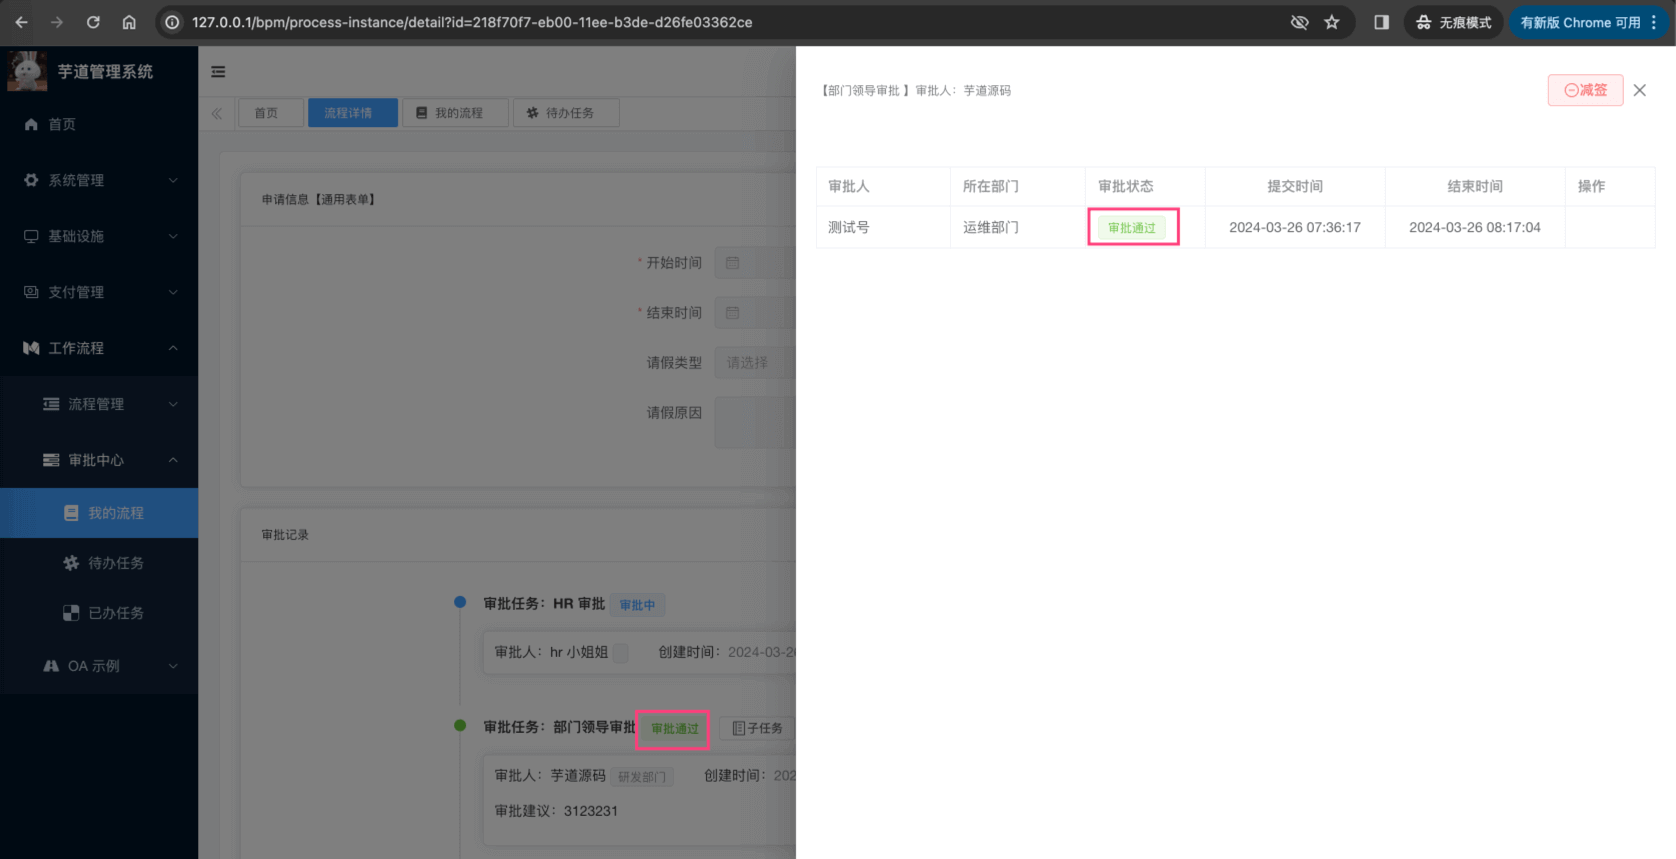Image resolution: width=1676 pixels, height=859 pixels.
Task: Click the 减签 button
Action: 1585,90
